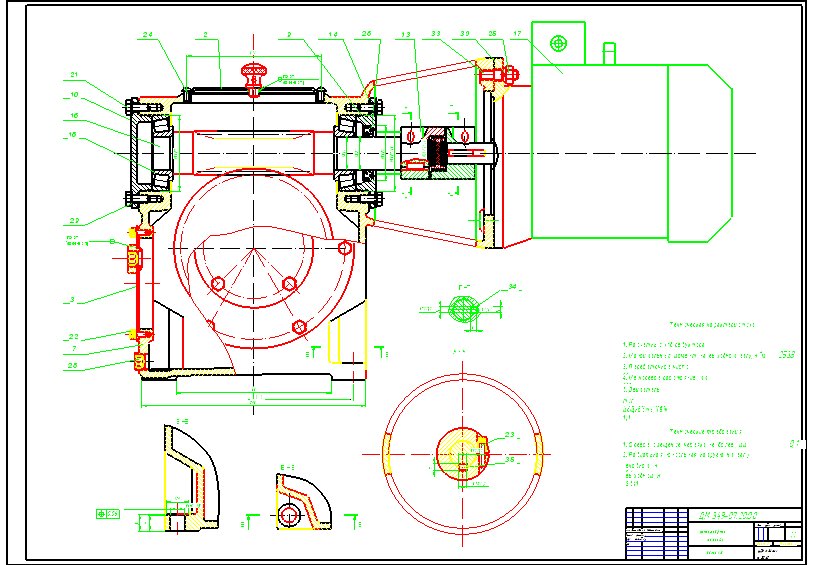This screenshot has height=565, width=817.
Task: Select callout number 14 at the top
Action: click(332, 35)
